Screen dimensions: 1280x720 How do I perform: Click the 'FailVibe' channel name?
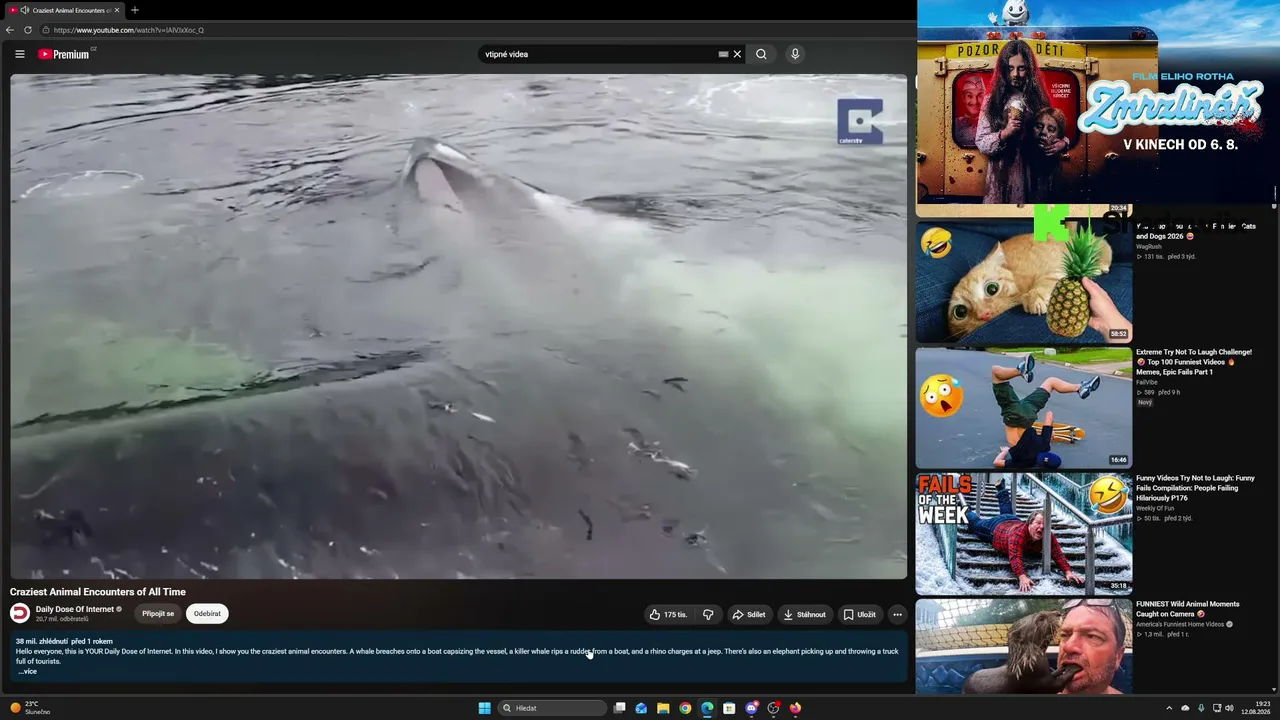(1147, 382)
